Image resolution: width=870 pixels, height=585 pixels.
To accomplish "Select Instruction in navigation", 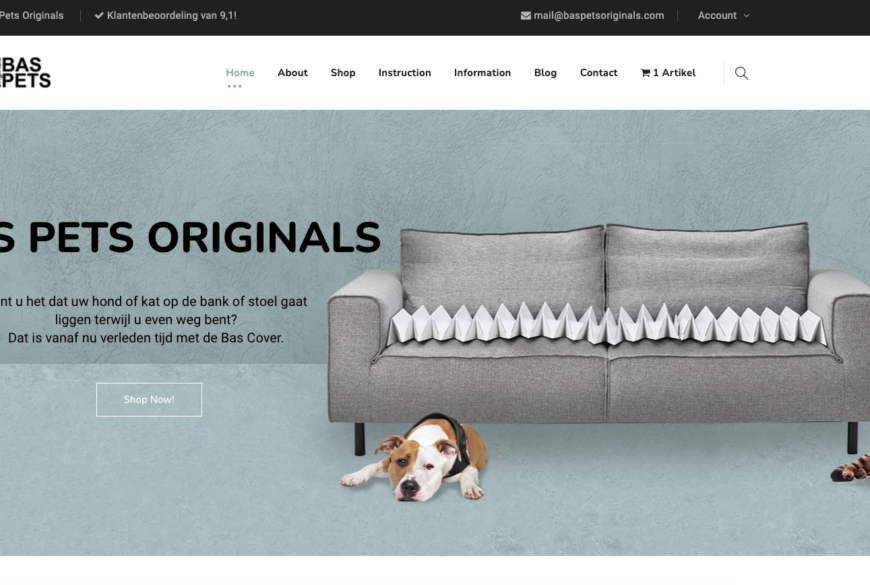I will point(404,73).
